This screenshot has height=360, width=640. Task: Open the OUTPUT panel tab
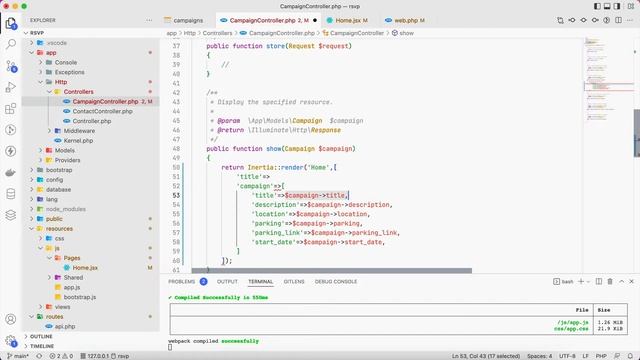point(227,282)
